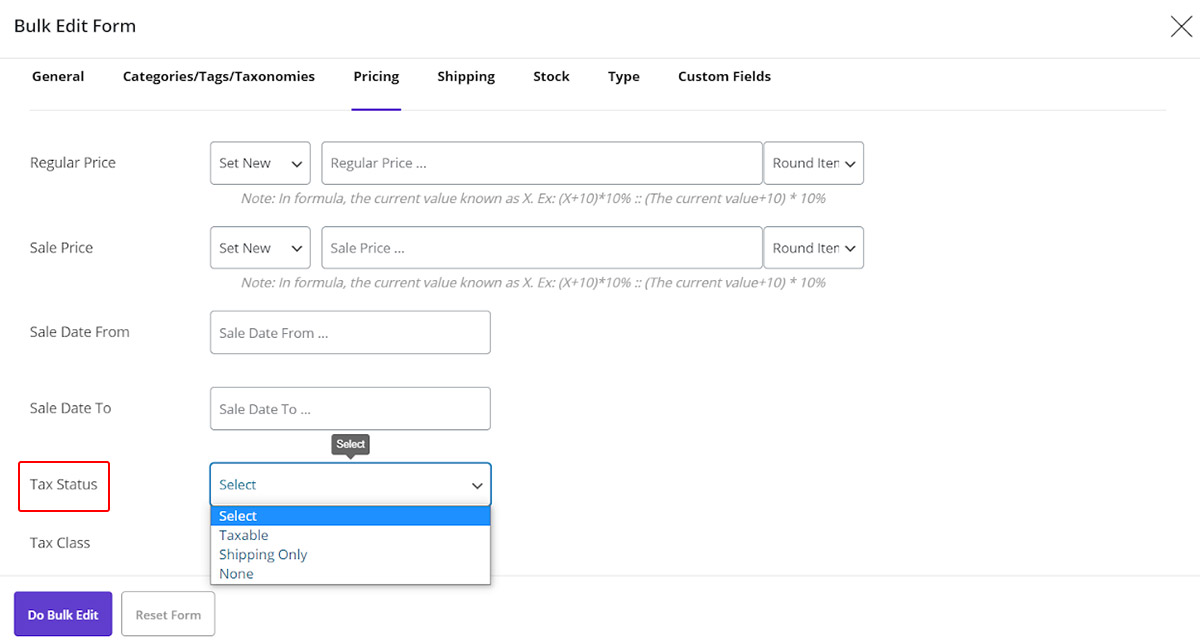Go to the Shipping tab
1200x643 pixels.
(466, 77)
